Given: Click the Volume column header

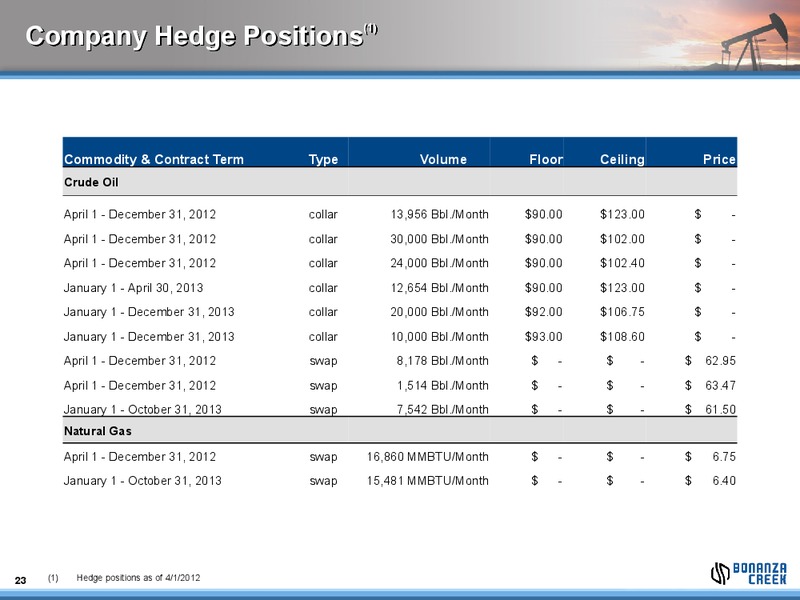Looking at the screenshot, I should click(x=443, y=159).
